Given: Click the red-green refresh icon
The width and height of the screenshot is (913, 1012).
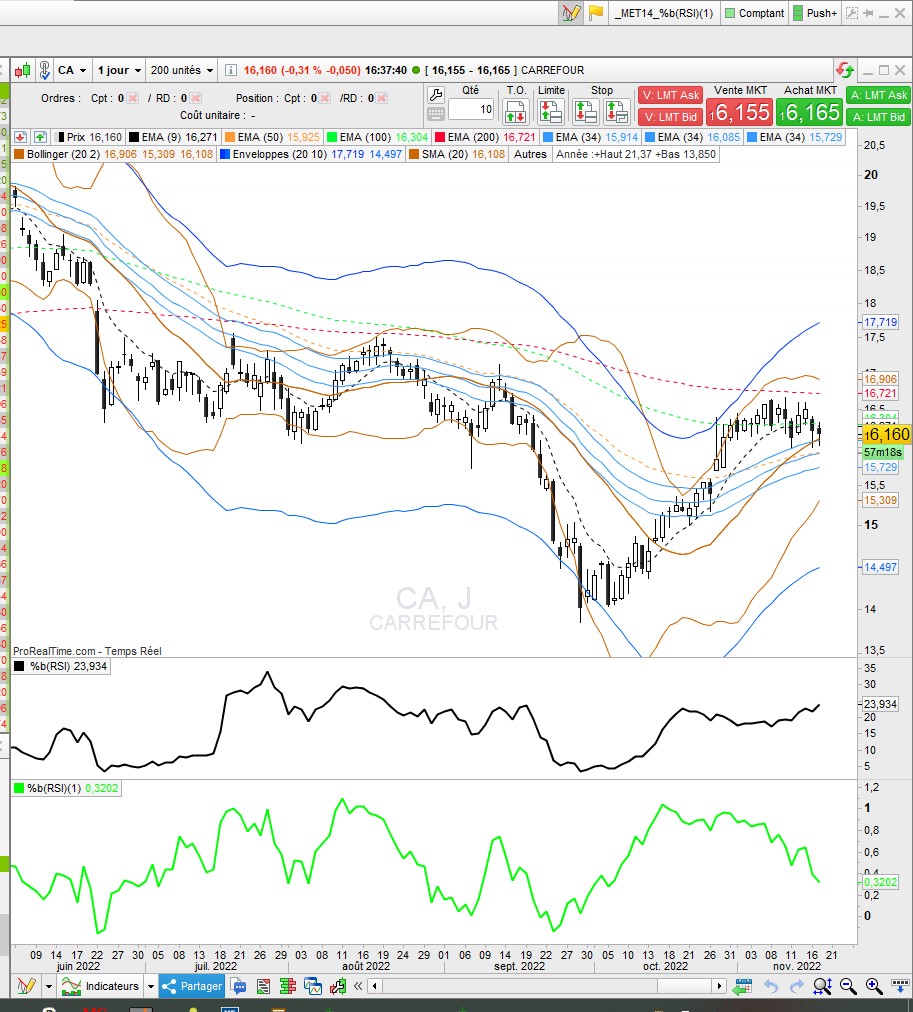Looking at the screenshot, I should (x=844, y=70).
